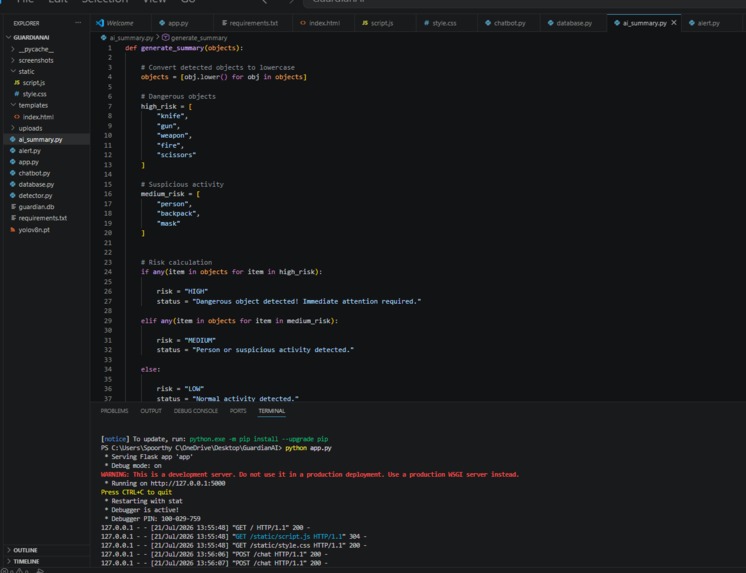Screen dimensions: 746x573
Task: Click the HTML icon on index.html tab
Action: tap(303, 23)
